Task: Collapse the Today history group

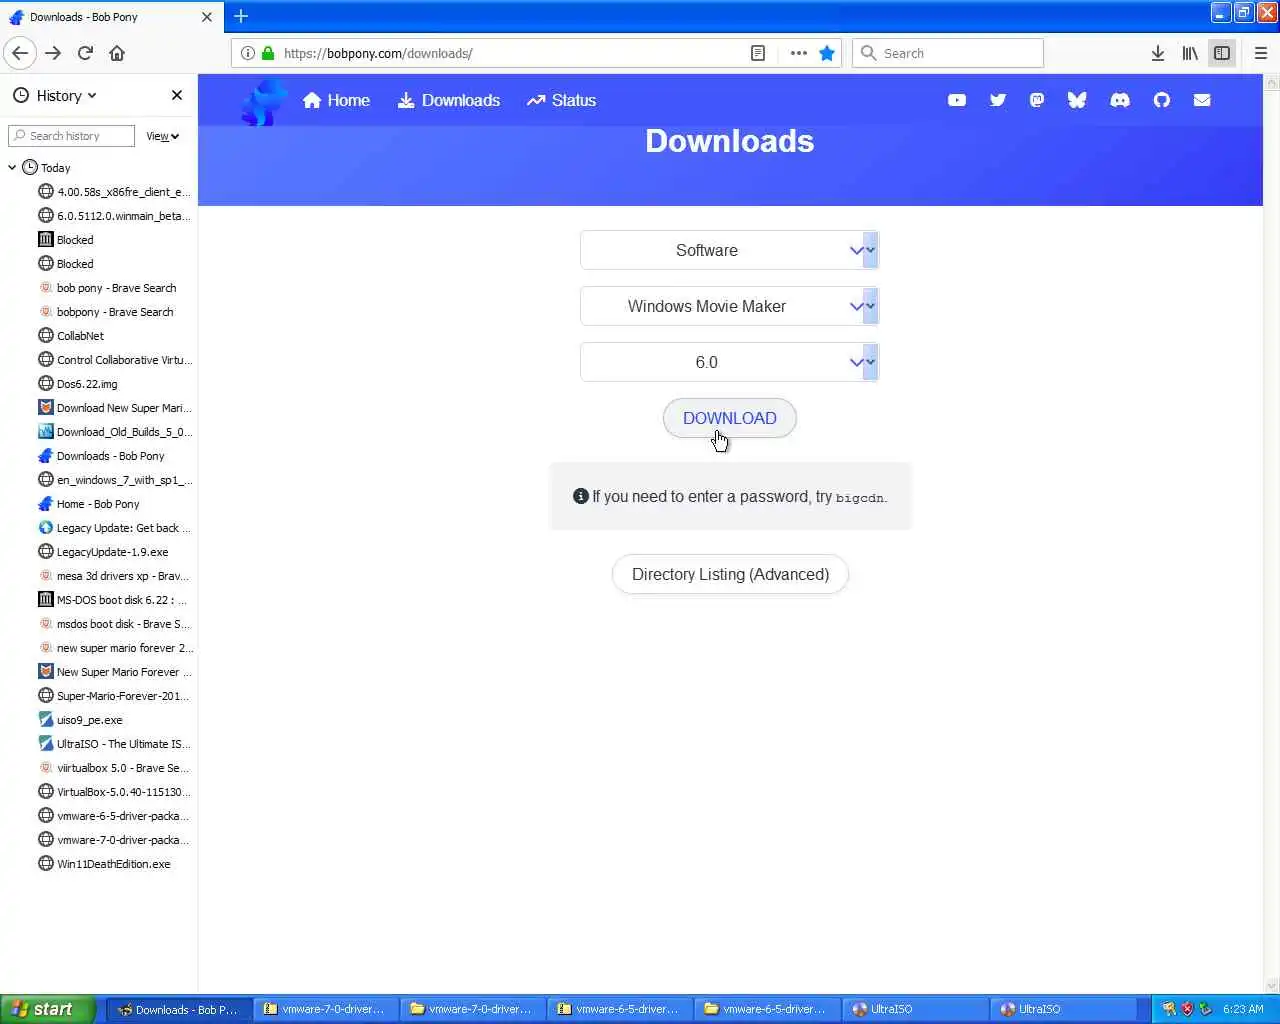Action: coord(12,168)
